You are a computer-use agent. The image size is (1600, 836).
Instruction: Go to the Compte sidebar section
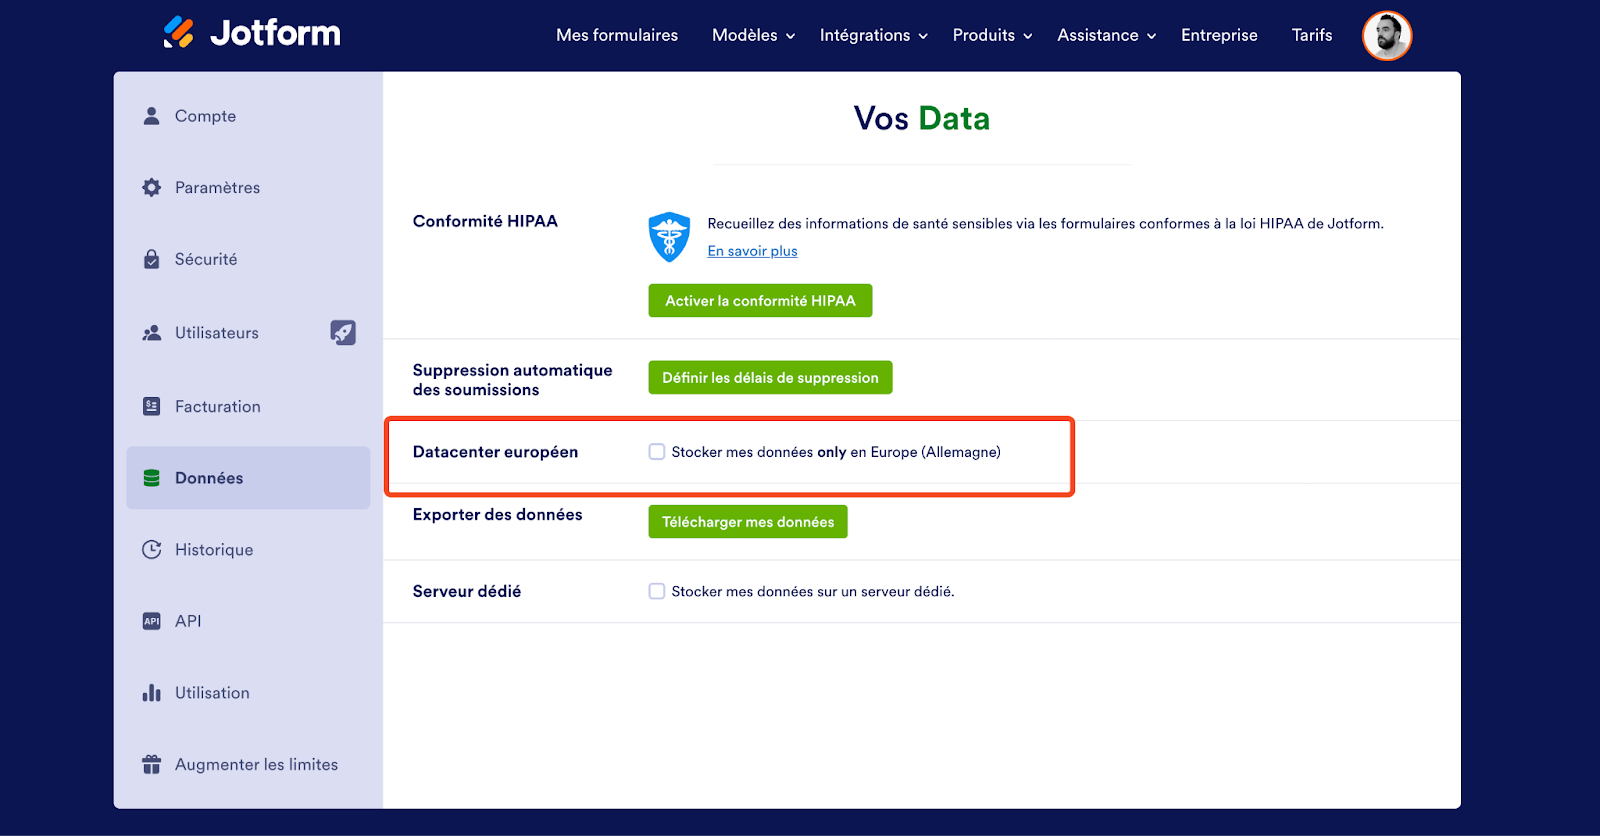(x=248, y=116)
